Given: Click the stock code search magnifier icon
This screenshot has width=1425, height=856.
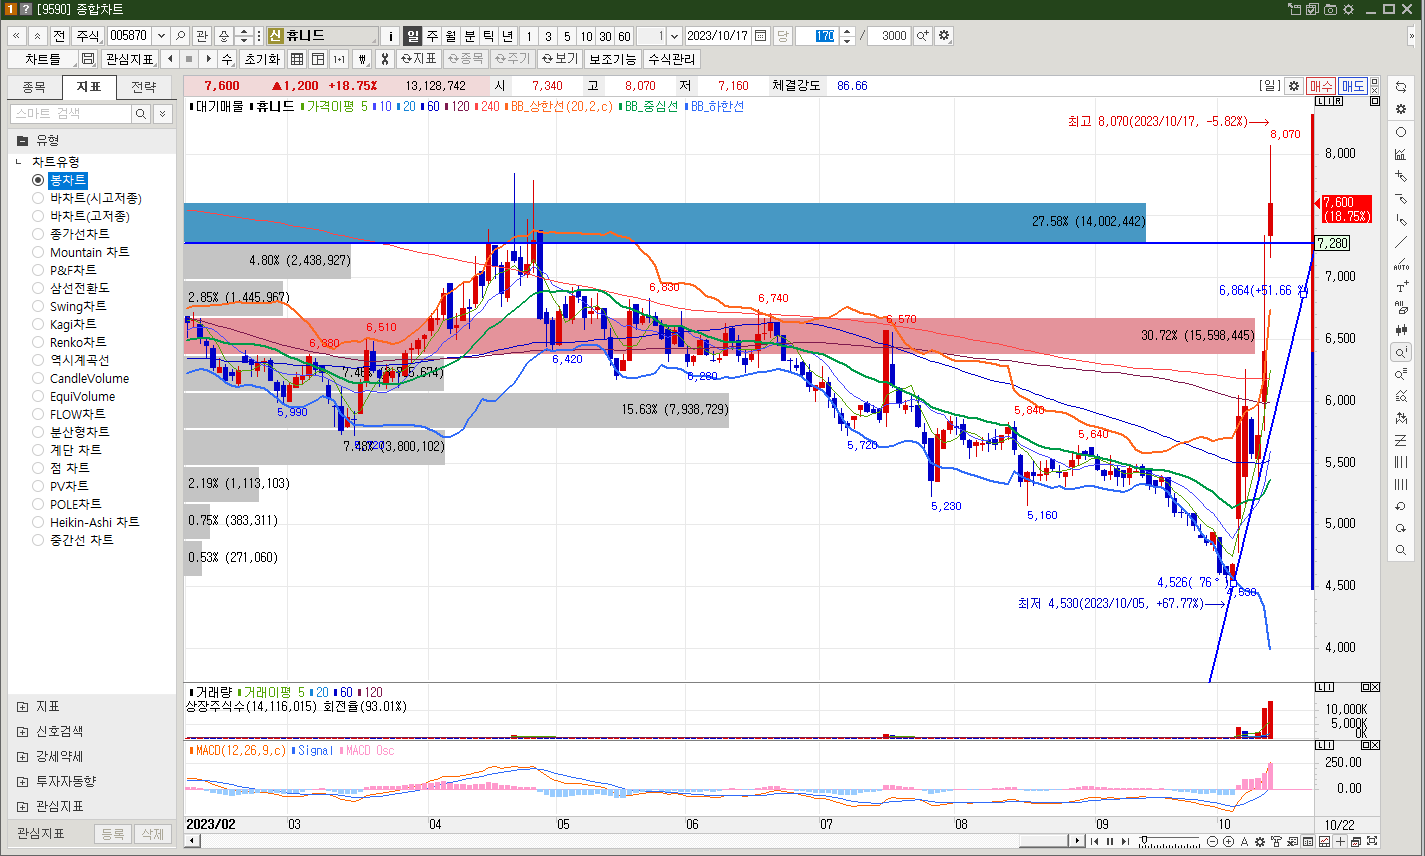Looking at the screenshot, I should (x=180, y=36).
